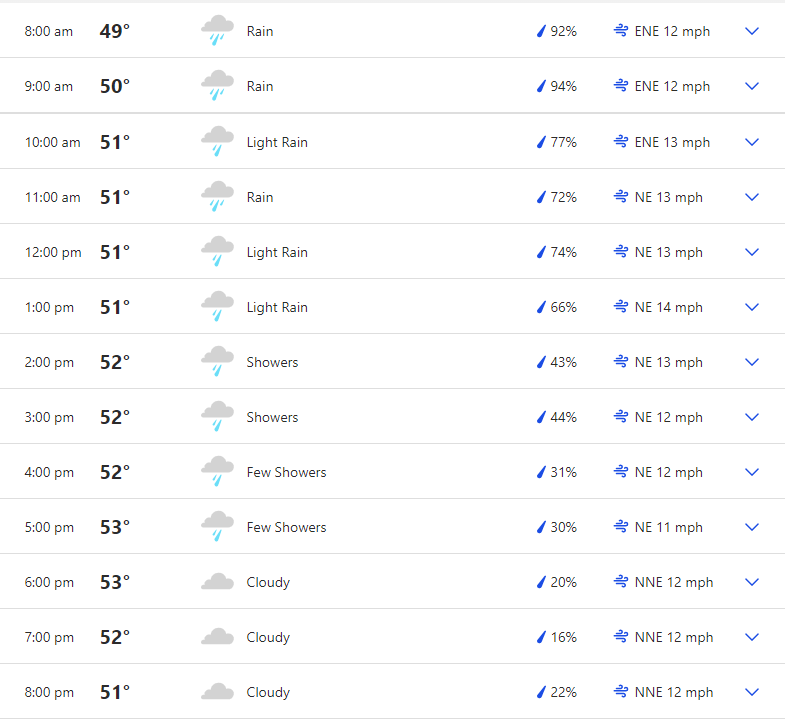Click the raindrop icon beside 16%
Screen dimensions: 785x719
click(541, 637)
